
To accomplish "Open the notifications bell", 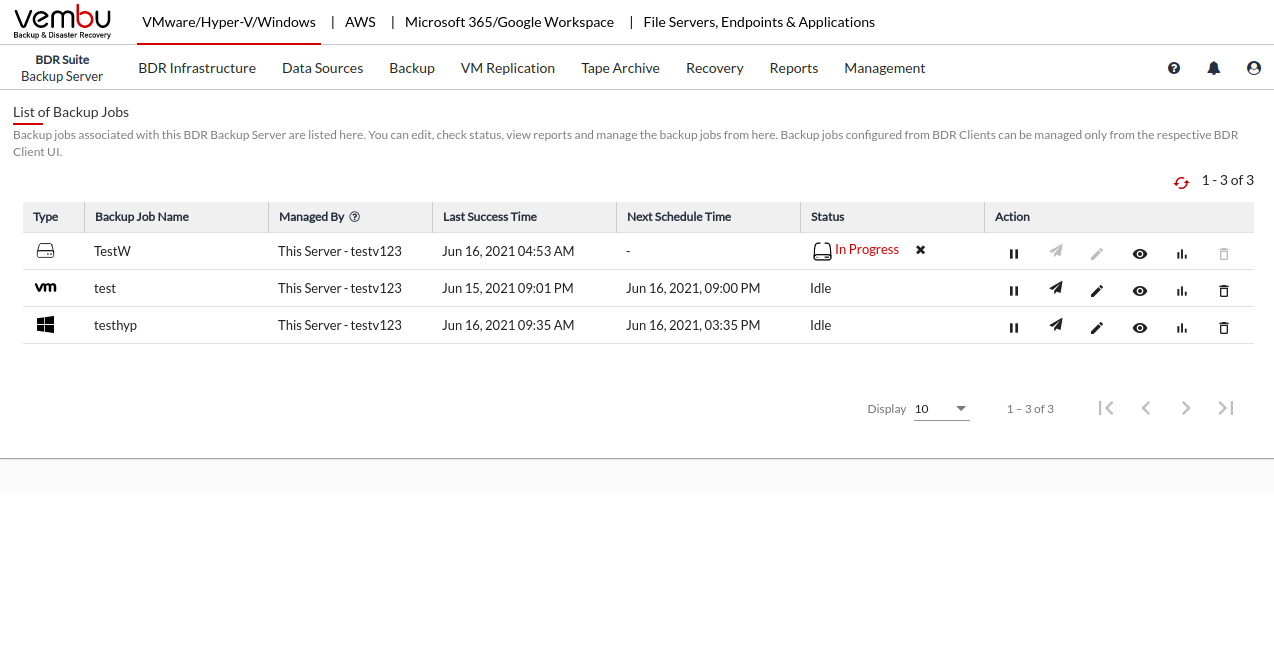I will point(1213,68).
